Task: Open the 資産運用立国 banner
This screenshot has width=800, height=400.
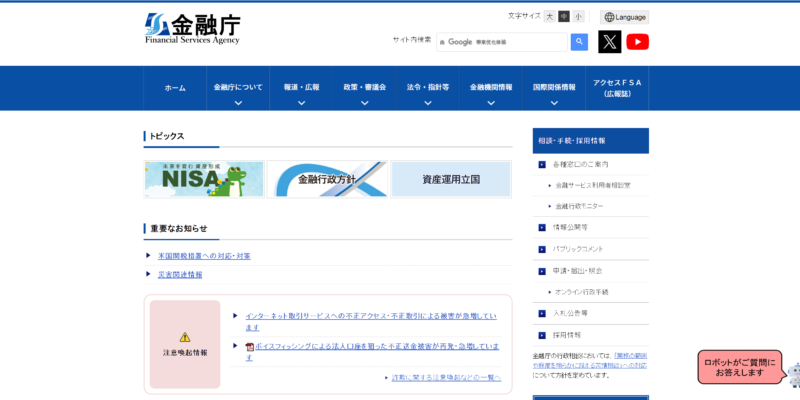Action: click(451, 179)
